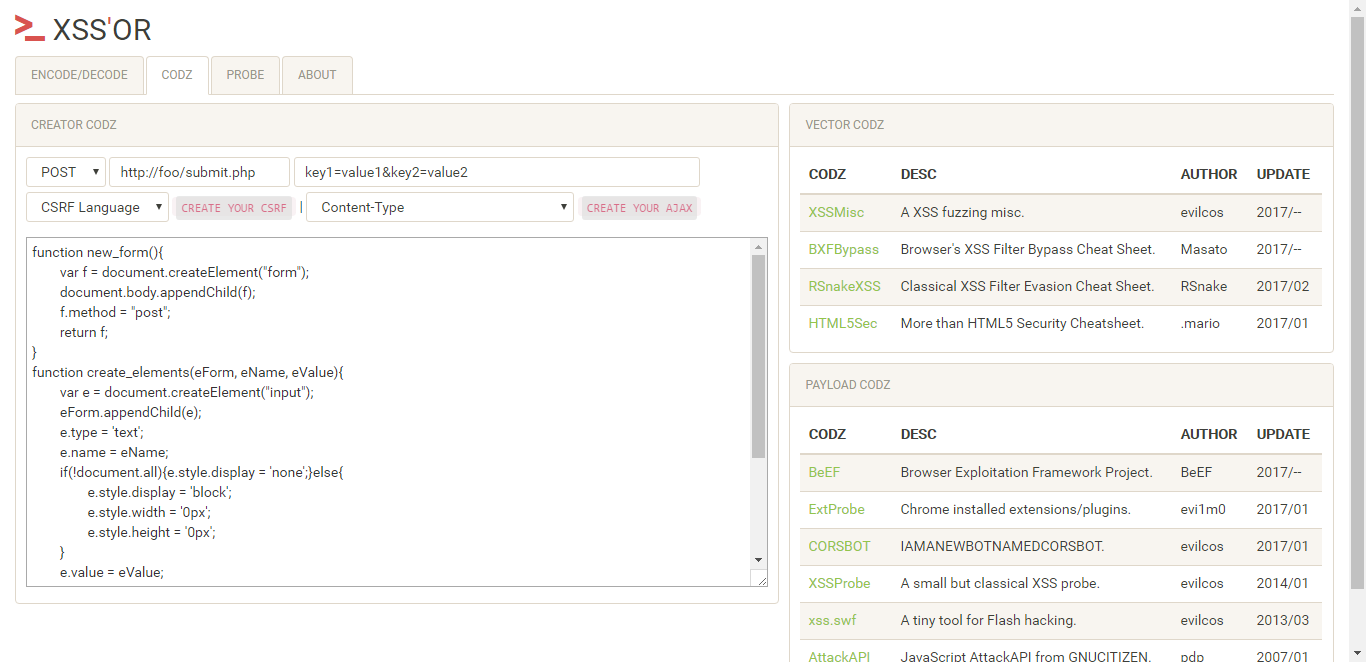Open the POST request method dropdown

(x=65, y=171)
